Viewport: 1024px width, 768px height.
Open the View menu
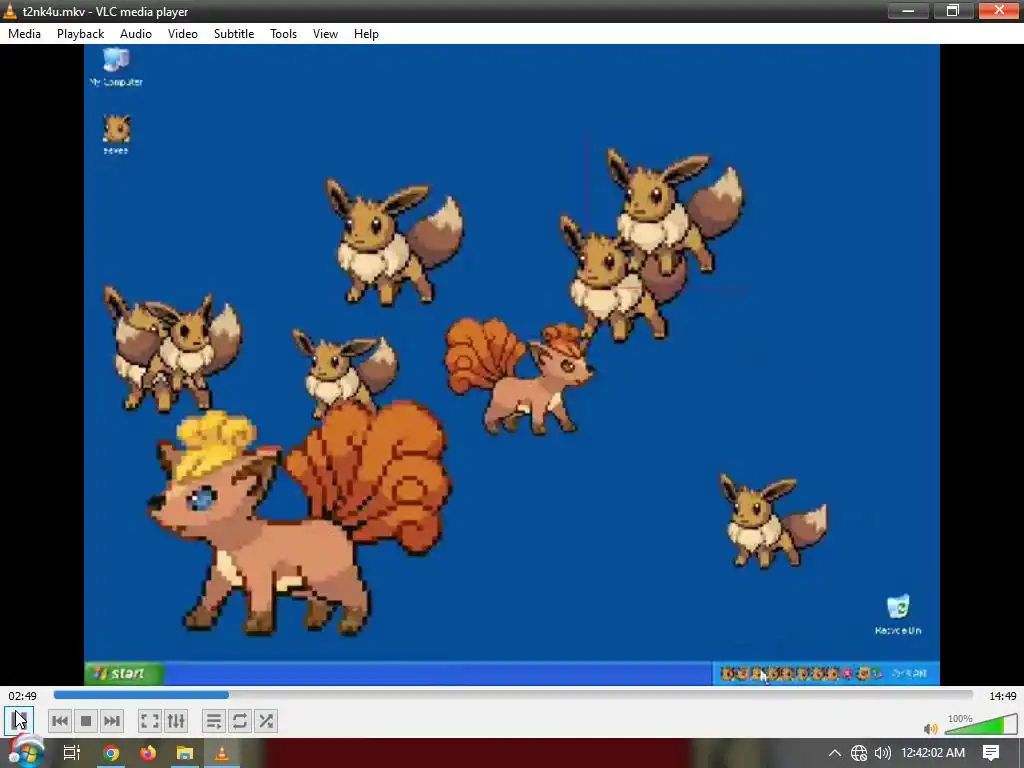pos(325,34)
